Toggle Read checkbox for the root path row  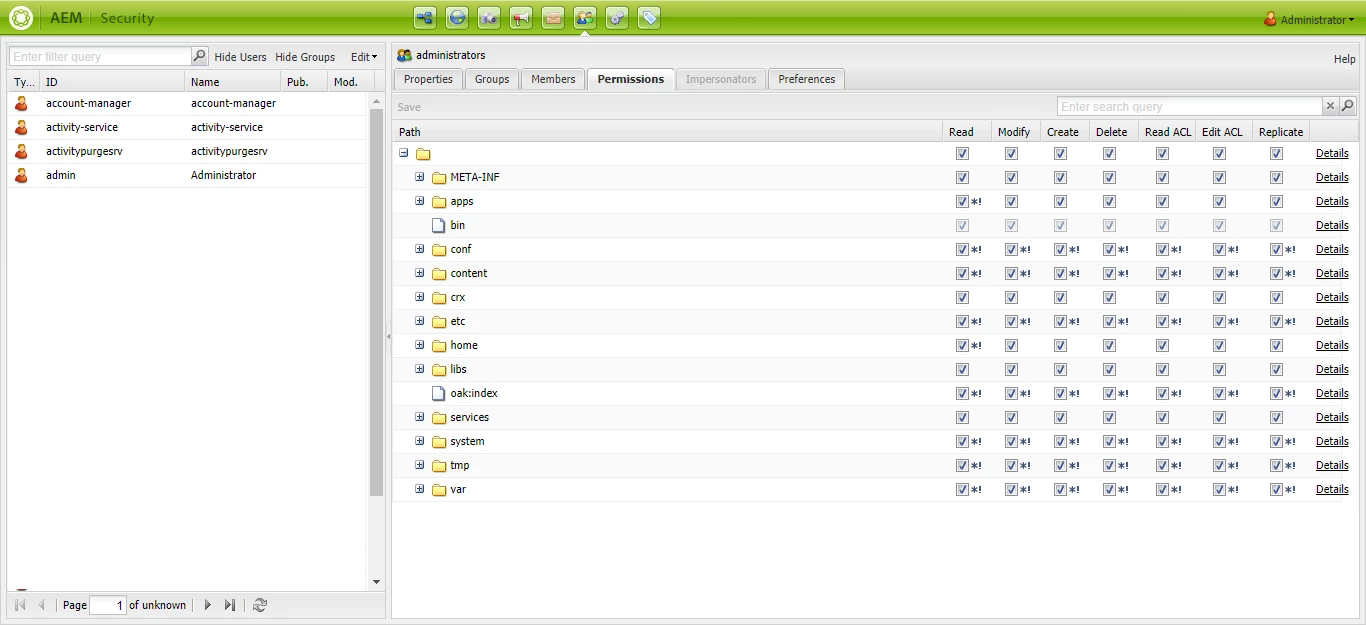pyautogui.click(x=962, y=153)
